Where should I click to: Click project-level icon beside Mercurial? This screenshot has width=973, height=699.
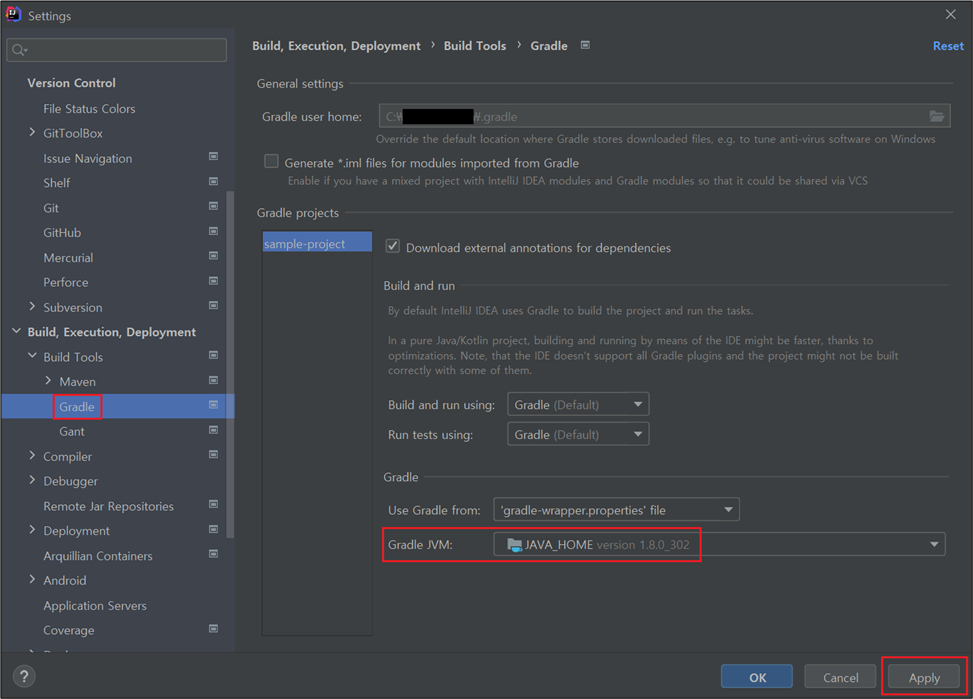(213, 256)
